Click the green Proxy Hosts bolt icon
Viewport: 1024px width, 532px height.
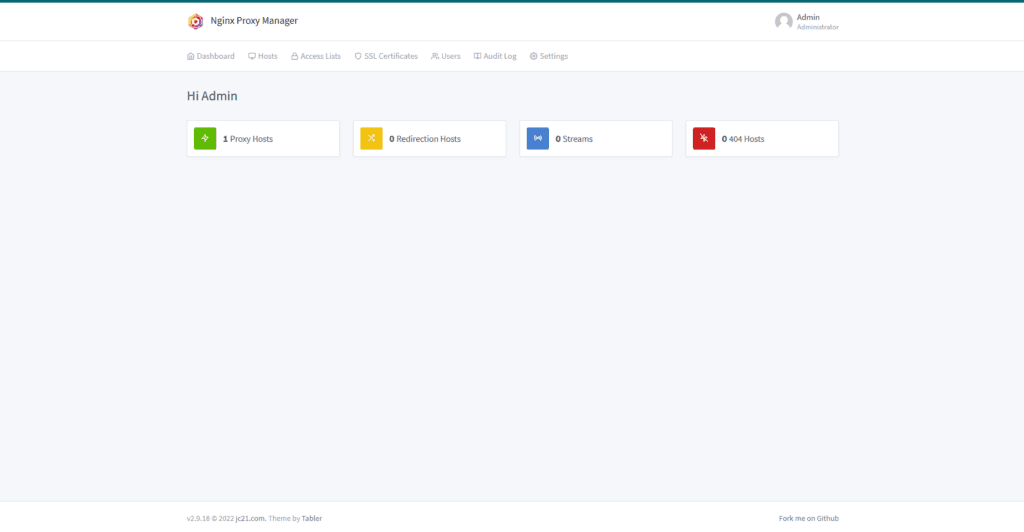pos(205,138)
